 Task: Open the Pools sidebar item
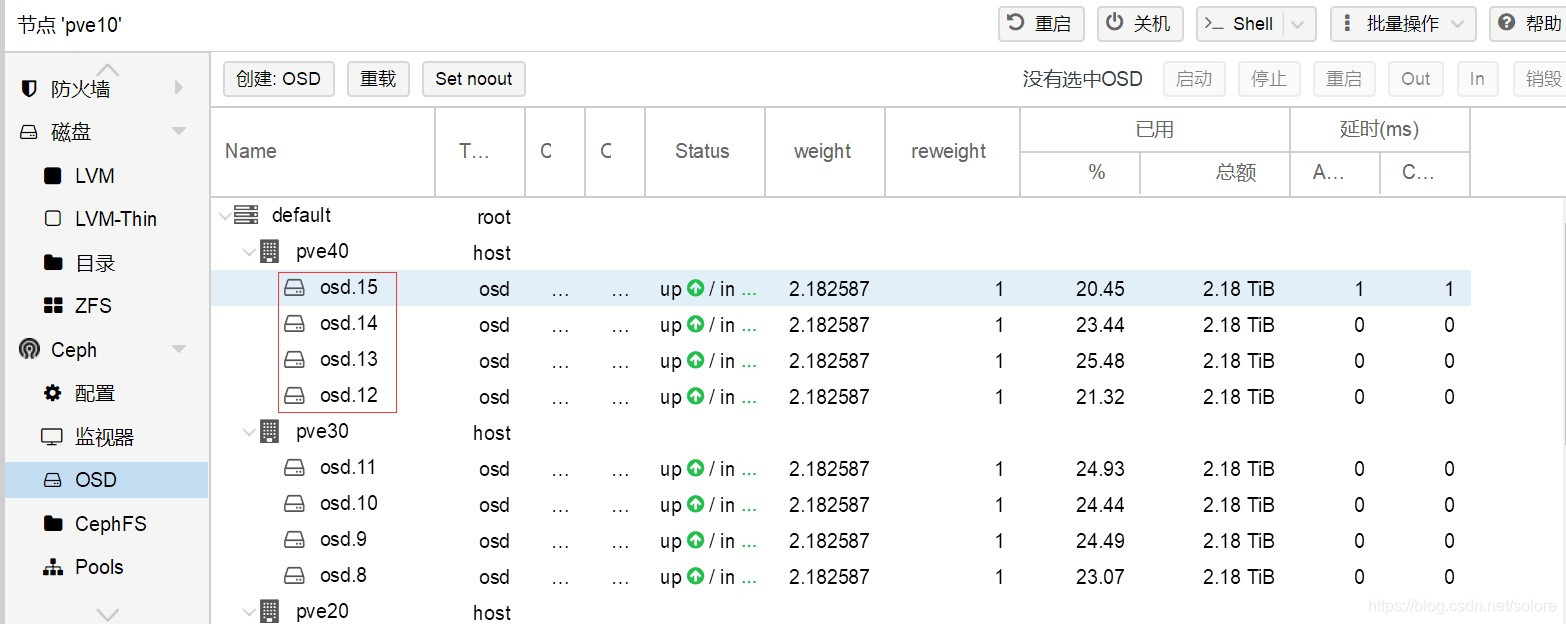[x=105, y=567]
